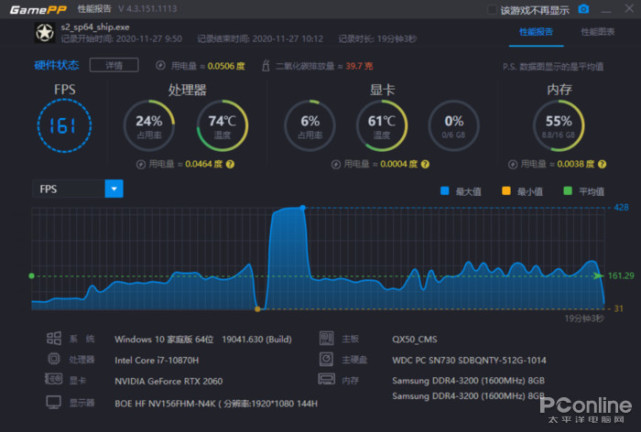Viewport: 641px width, 432px height.
Task: Click the blue 428 peak marker on chart
Action: pos(303,208)
